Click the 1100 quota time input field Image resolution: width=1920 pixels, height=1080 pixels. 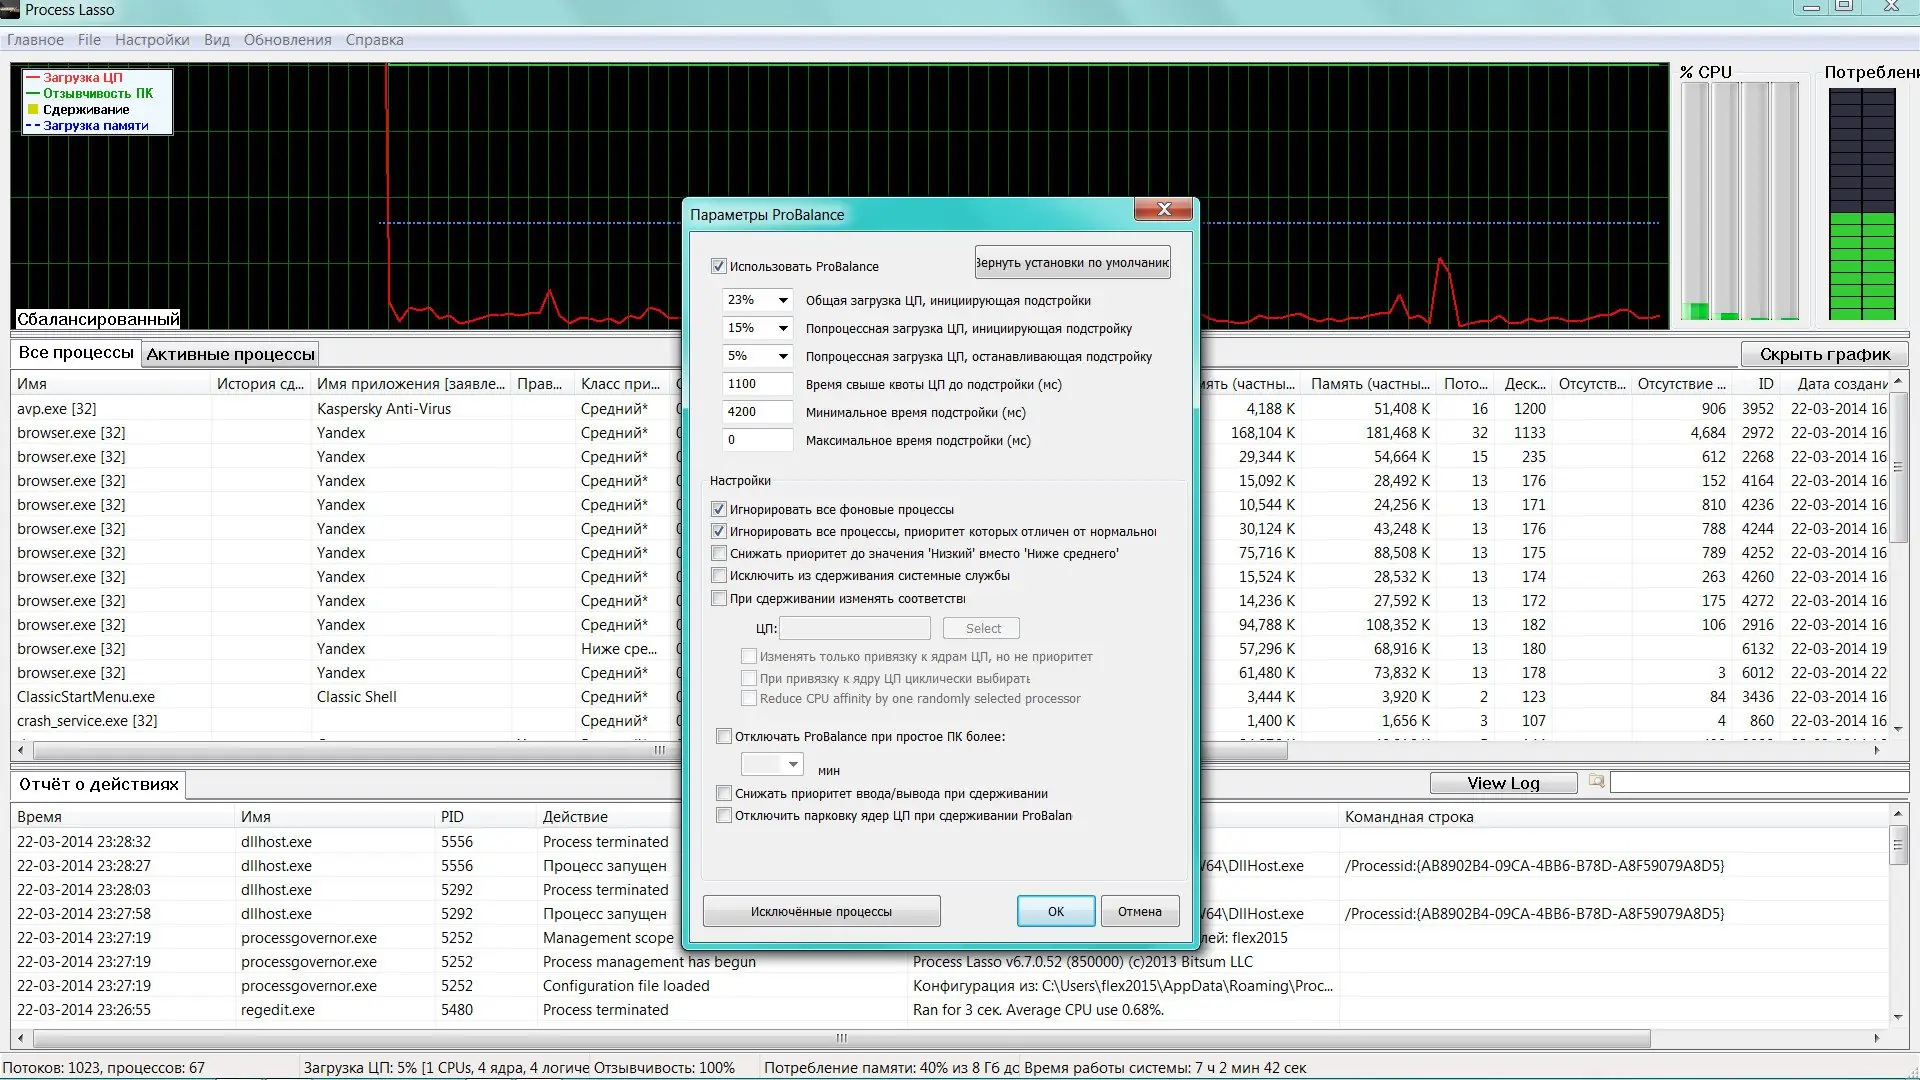757,384
